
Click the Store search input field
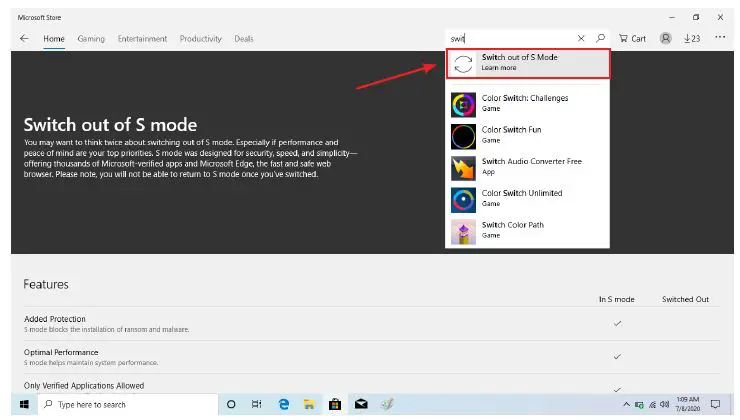coord(510,39)
